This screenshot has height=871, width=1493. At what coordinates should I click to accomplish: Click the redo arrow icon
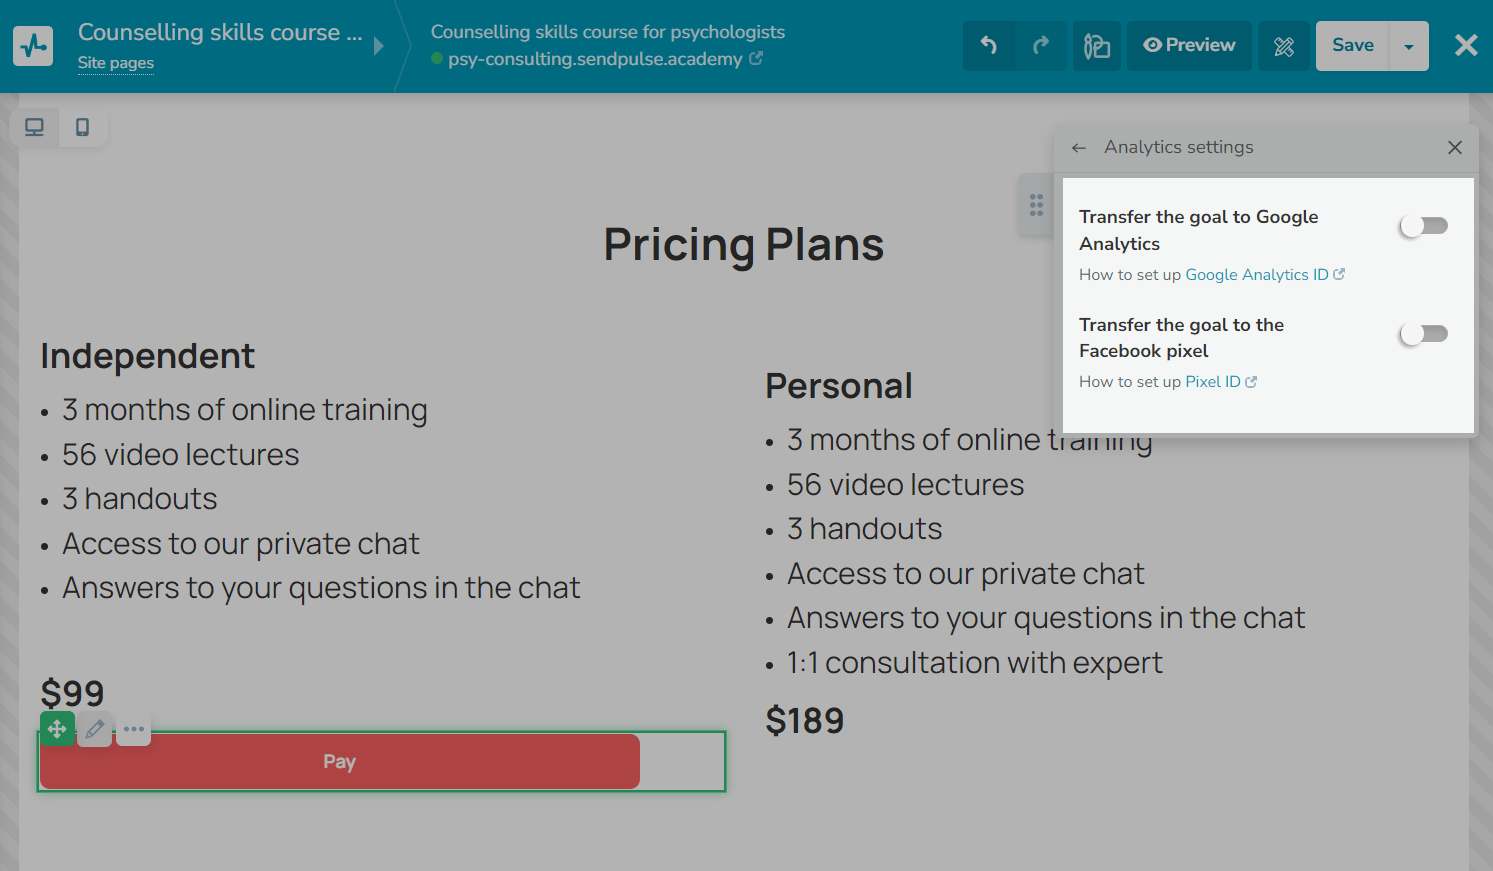point(1041,46)
